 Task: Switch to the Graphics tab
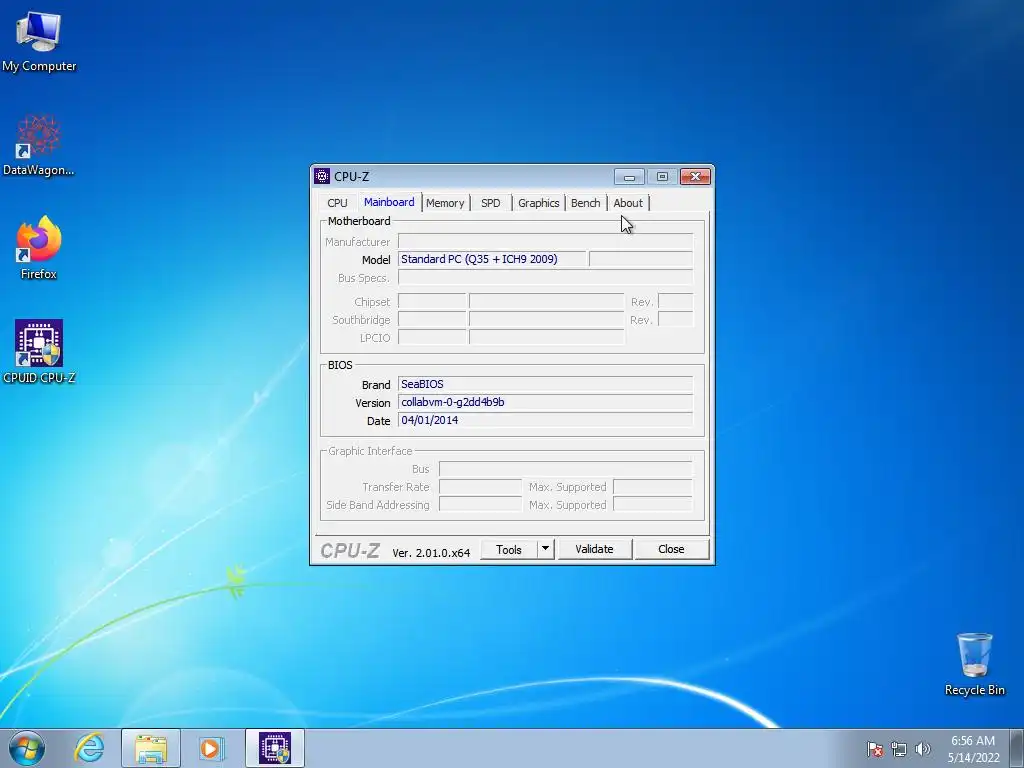[x=539, y=203]
